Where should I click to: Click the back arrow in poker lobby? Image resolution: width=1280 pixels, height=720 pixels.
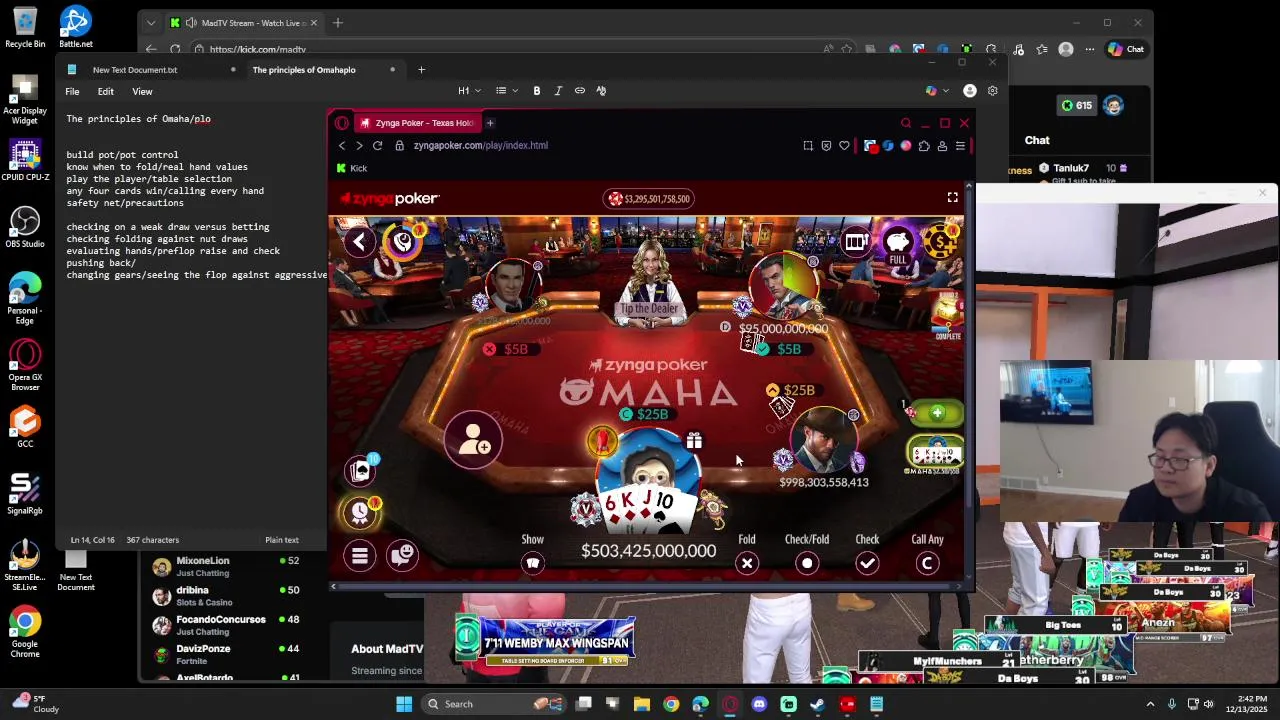point(359,241)
